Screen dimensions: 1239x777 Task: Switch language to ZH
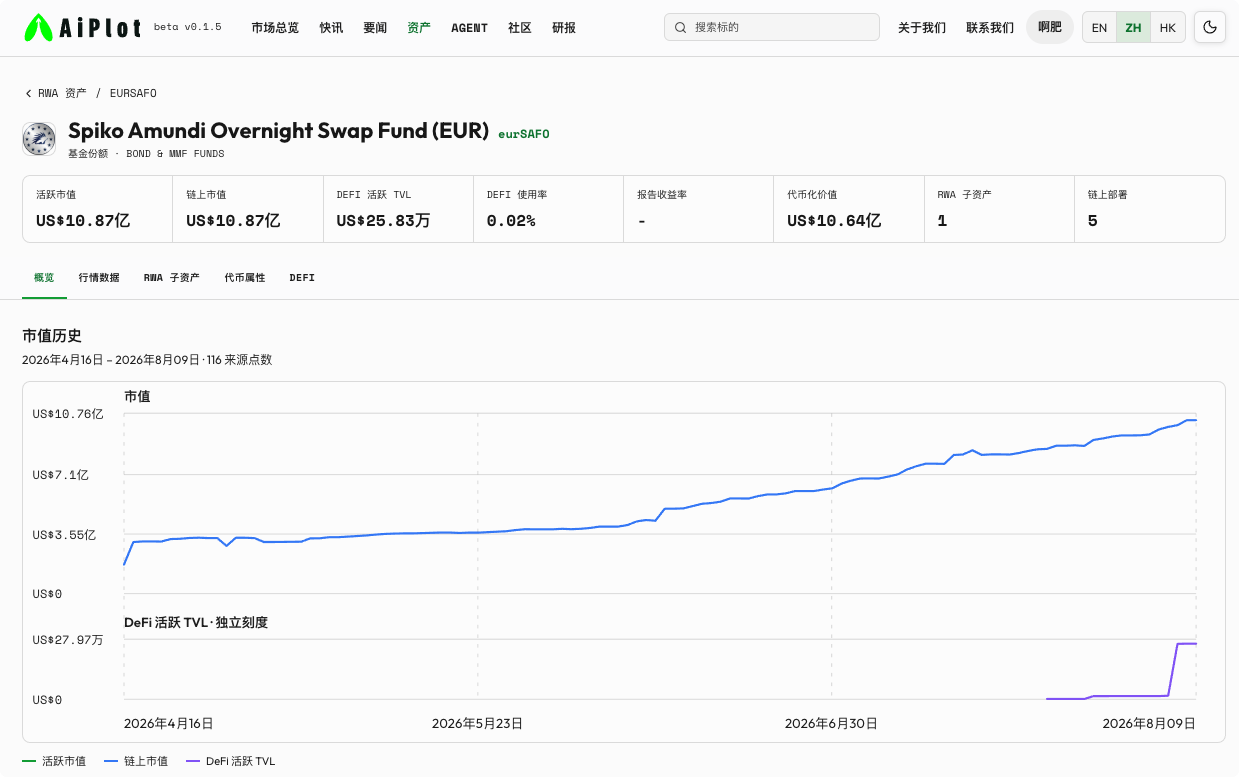click(x=1133, y=27)
